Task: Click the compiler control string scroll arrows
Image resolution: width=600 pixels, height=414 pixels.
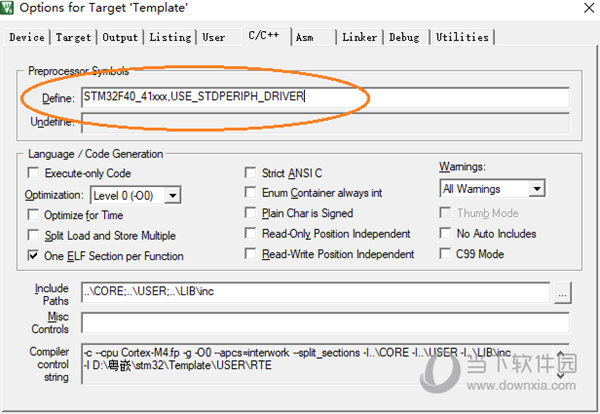Action: (561, 365)
